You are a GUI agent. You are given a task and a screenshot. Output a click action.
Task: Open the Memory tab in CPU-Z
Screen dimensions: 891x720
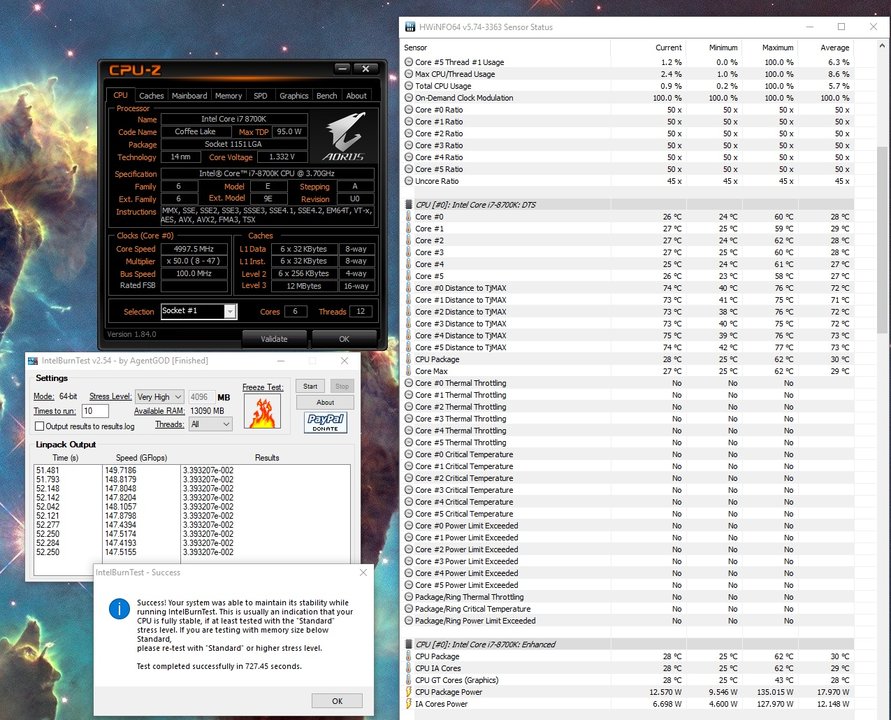tap(228, 95)
